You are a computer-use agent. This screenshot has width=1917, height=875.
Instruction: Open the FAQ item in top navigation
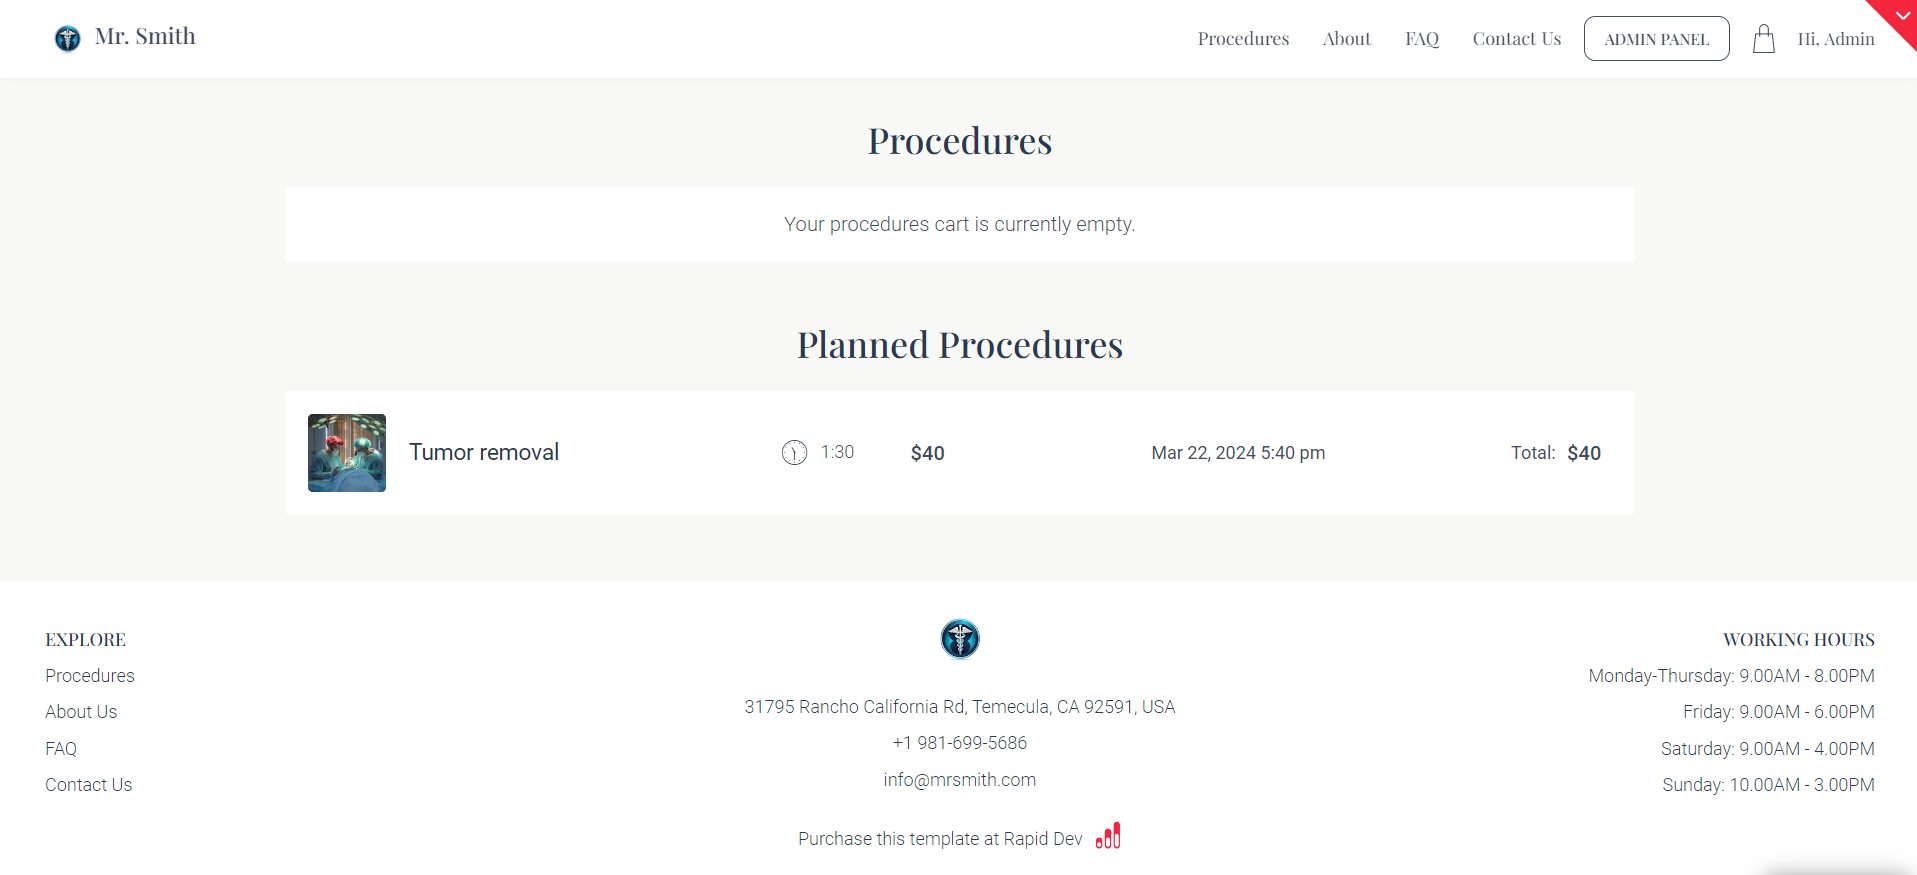[1421, 39]
